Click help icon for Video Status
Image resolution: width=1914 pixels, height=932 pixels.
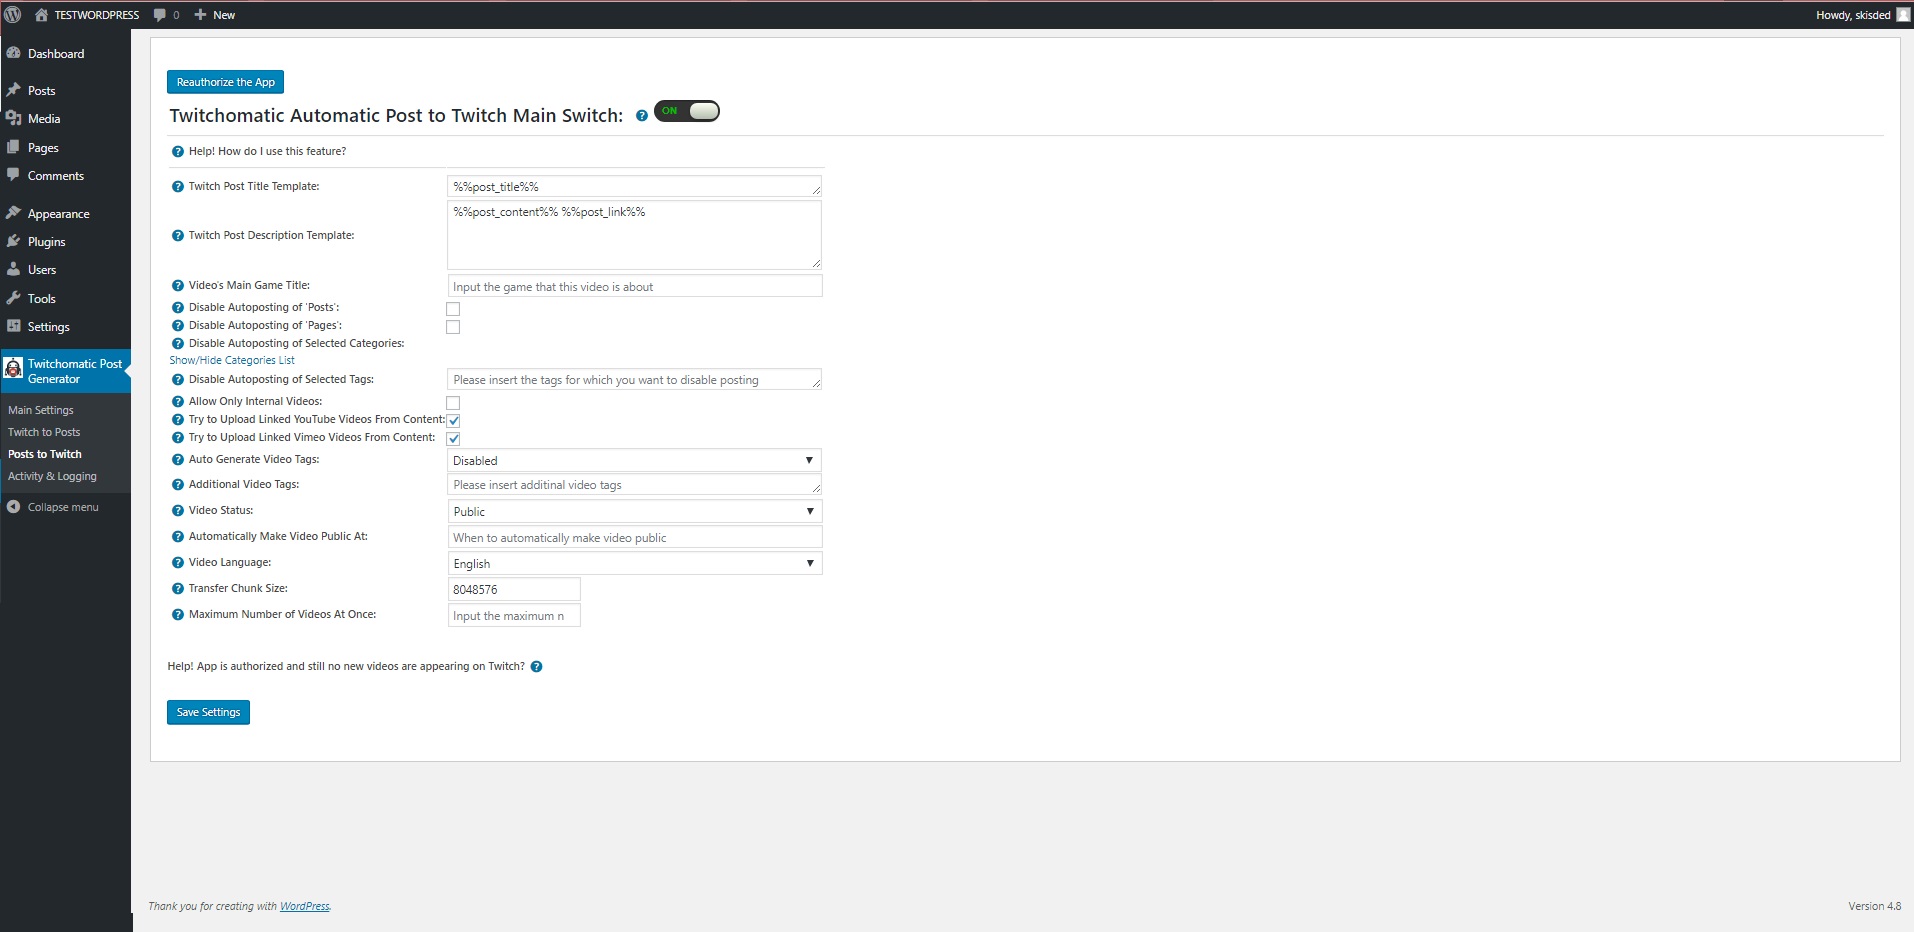click(178, 510)
